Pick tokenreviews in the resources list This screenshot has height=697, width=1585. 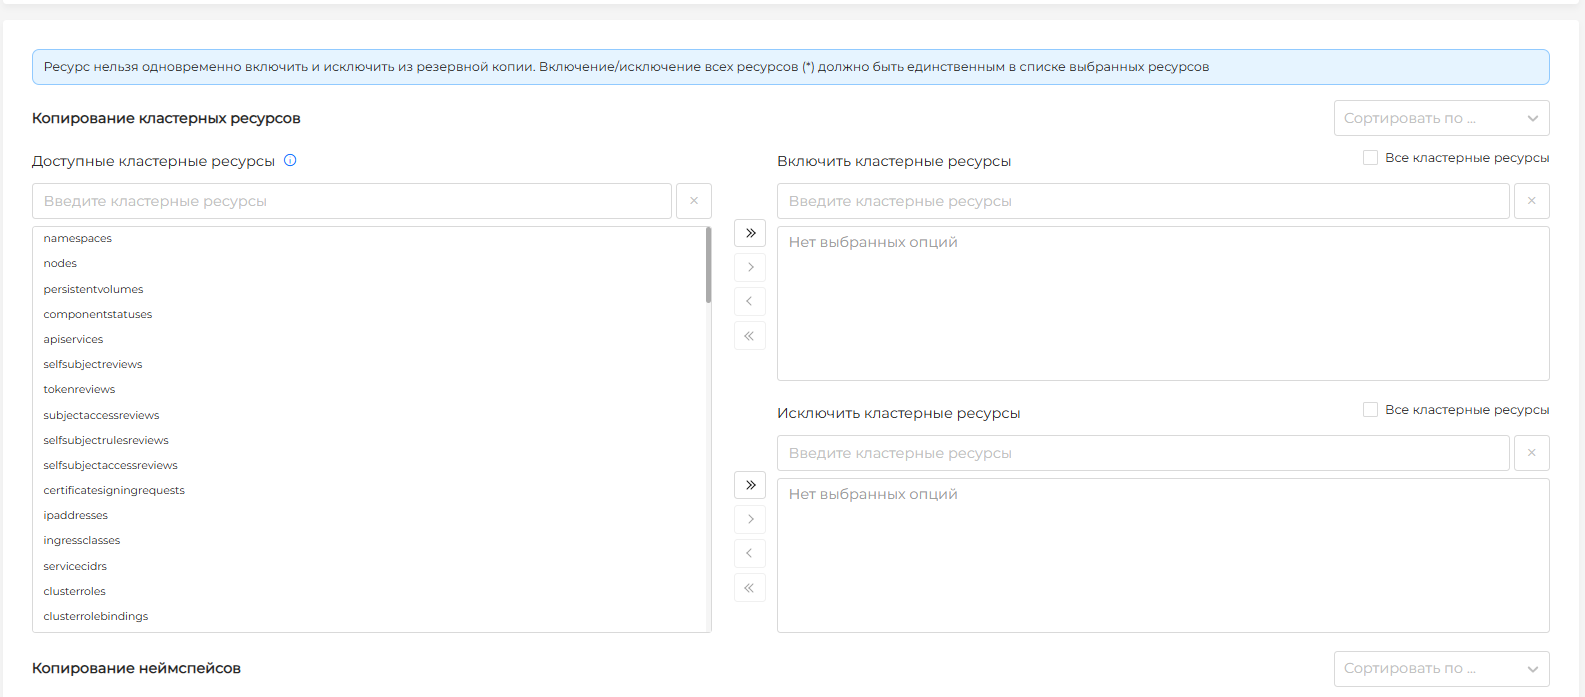[x=369, y=389]
